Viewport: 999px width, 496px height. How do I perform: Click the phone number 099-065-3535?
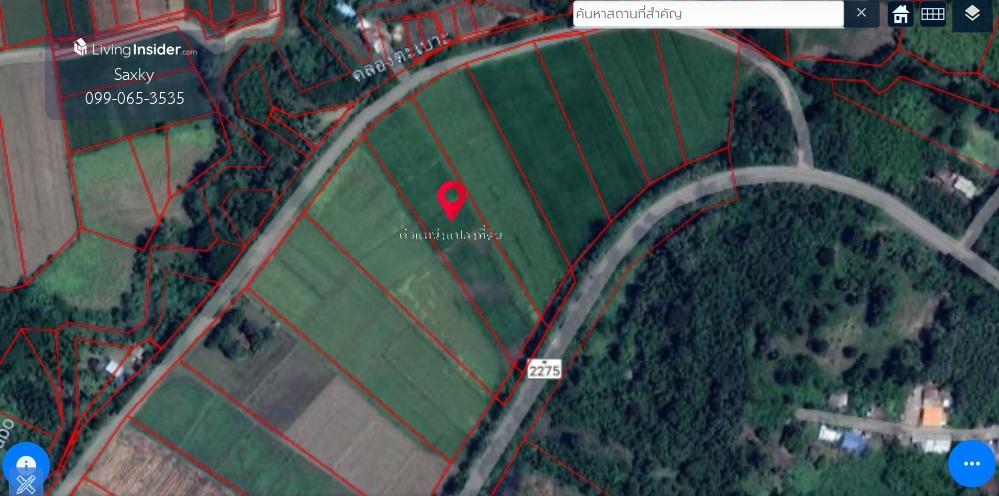[x=135, y=98]
